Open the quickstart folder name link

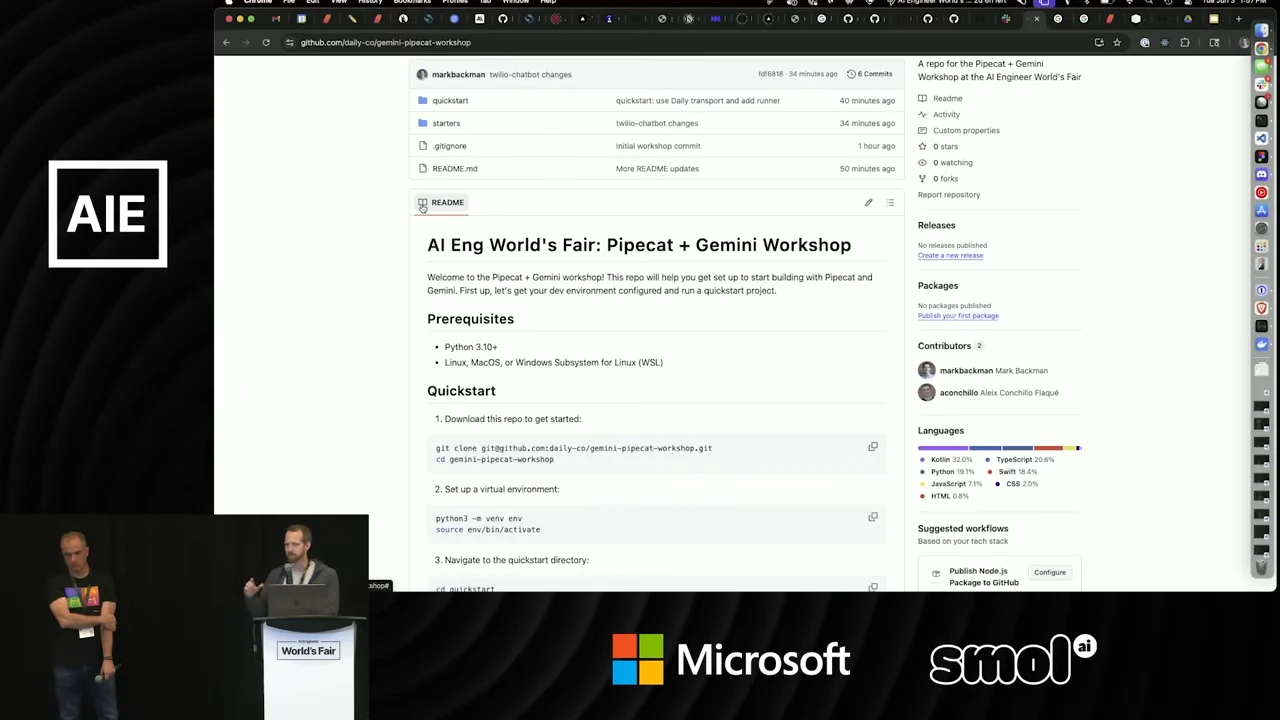pyautogui.click(x=450, y=100)
